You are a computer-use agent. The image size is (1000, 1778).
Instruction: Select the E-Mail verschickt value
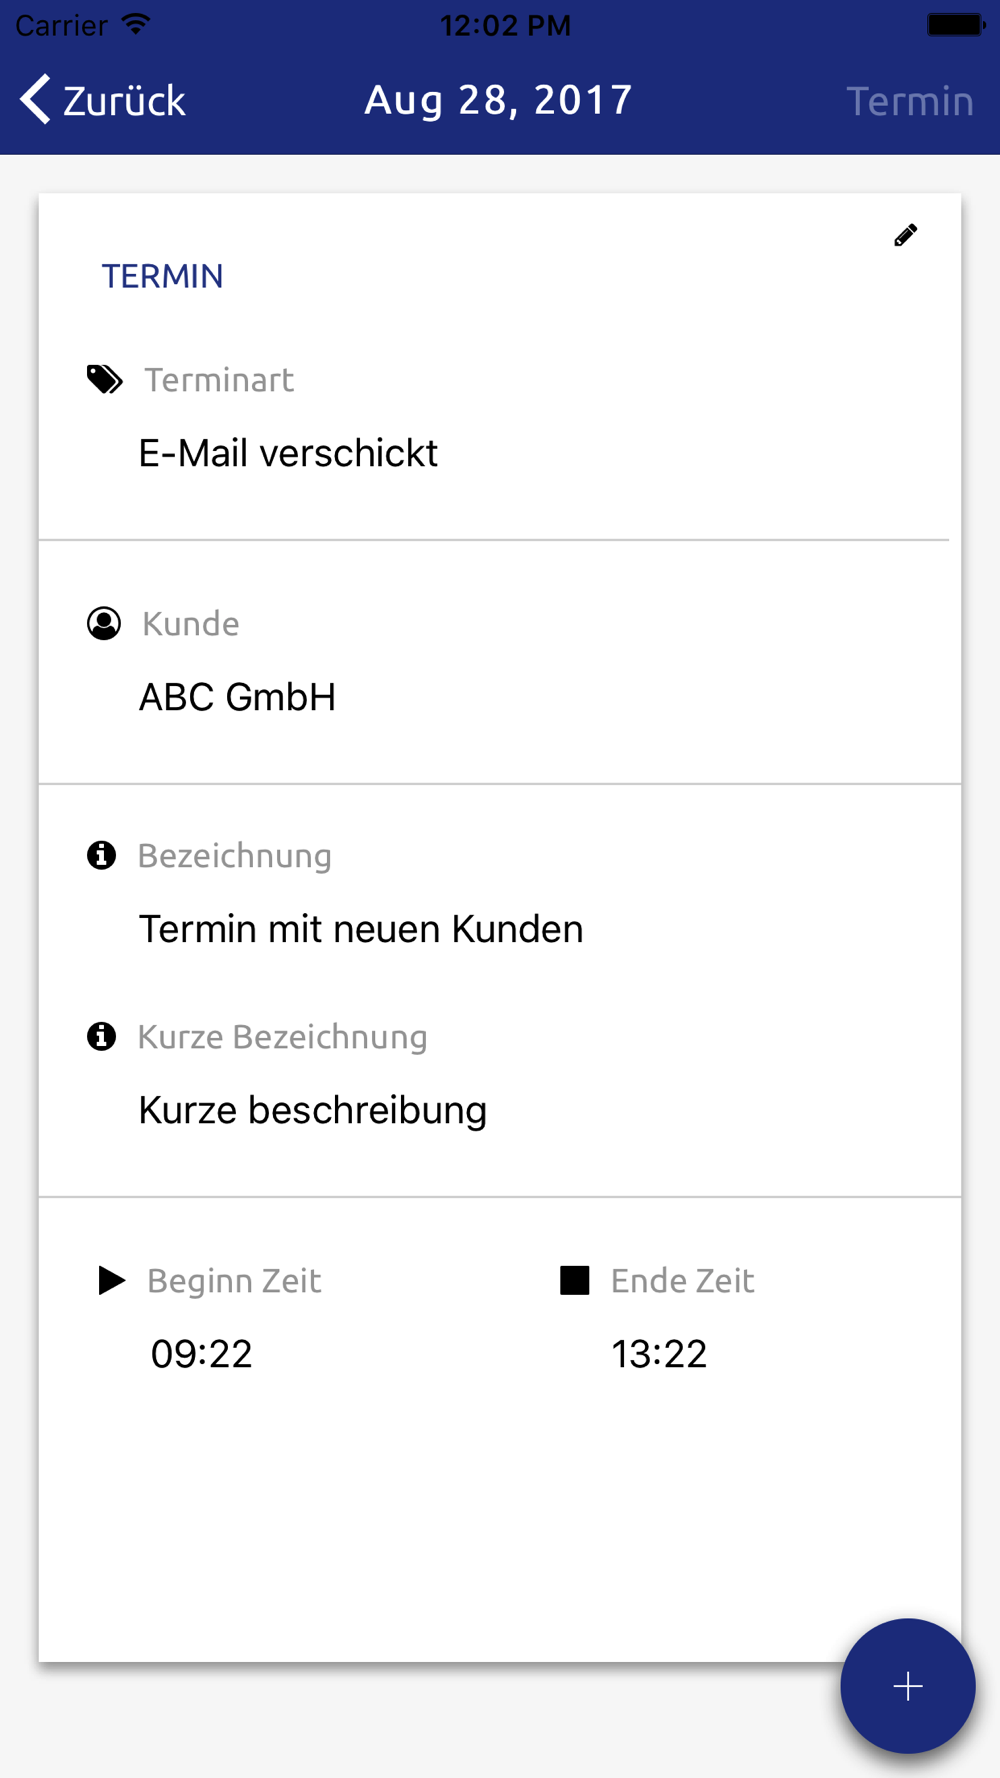(288, 453)
